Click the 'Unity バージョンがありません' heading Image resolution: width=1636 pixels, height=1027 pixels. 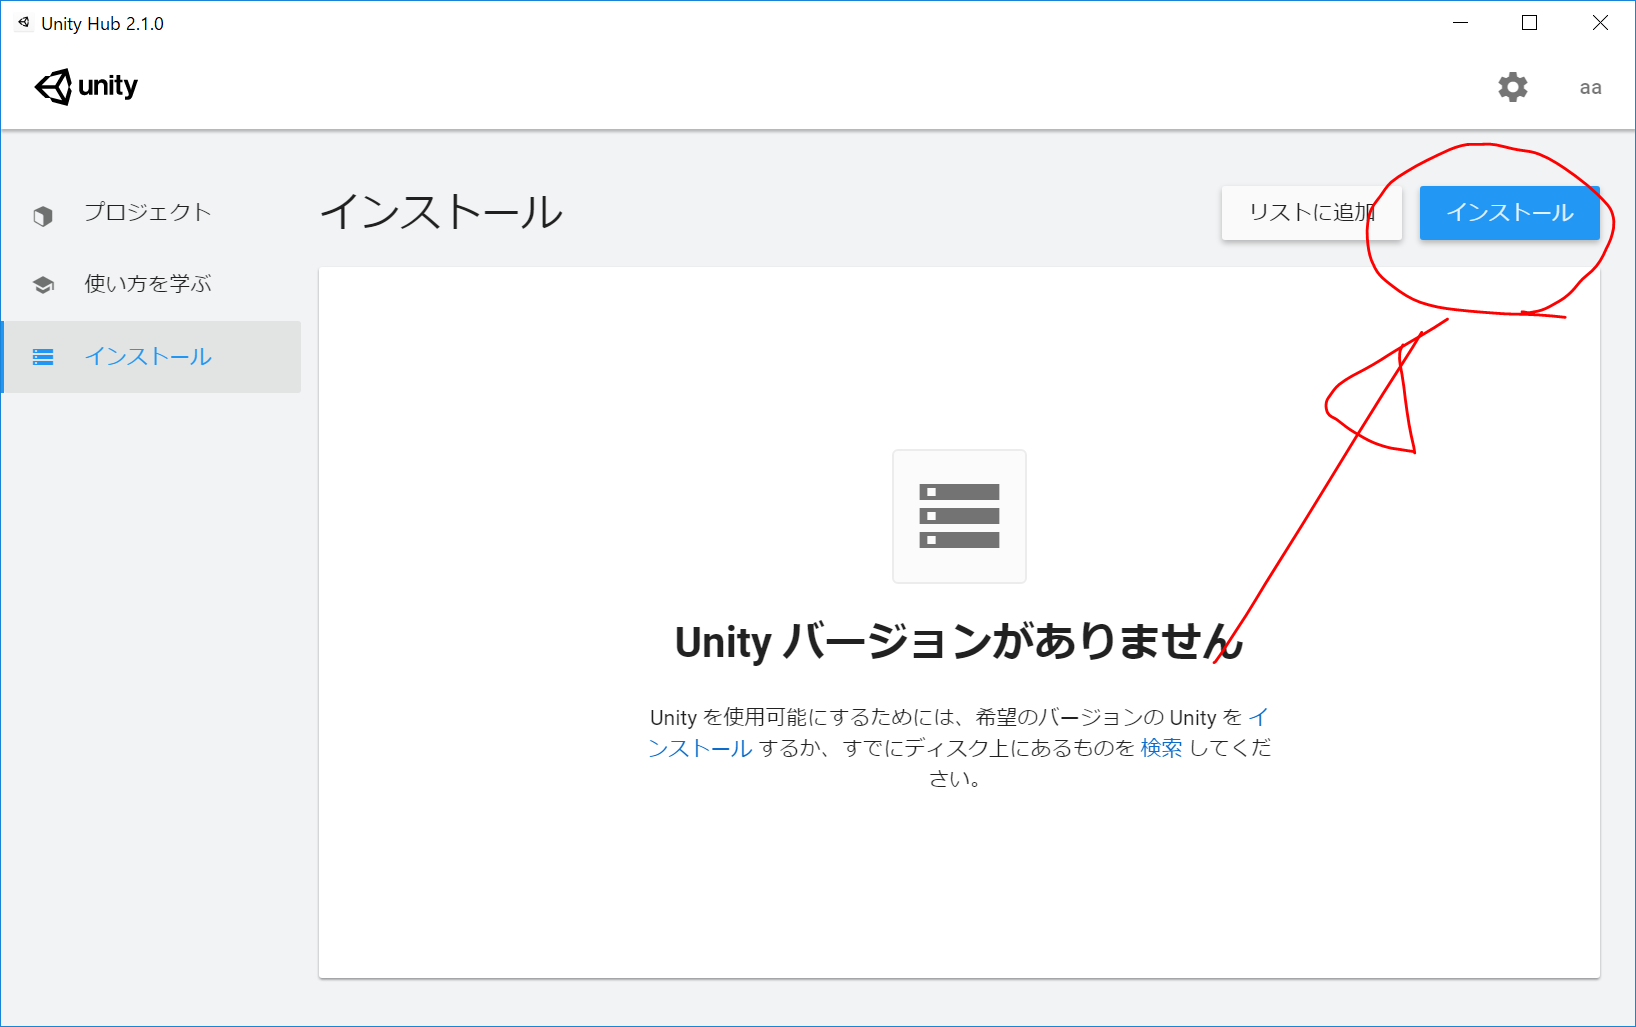coord(959,641)
